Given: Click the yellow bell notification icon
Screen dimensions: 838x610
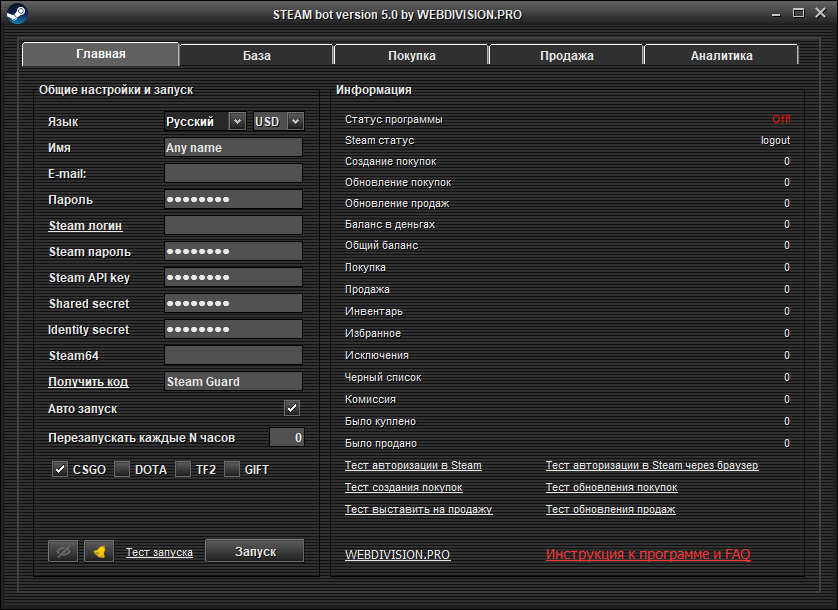Looking at the screenshot, I should (x=99, y=551).
